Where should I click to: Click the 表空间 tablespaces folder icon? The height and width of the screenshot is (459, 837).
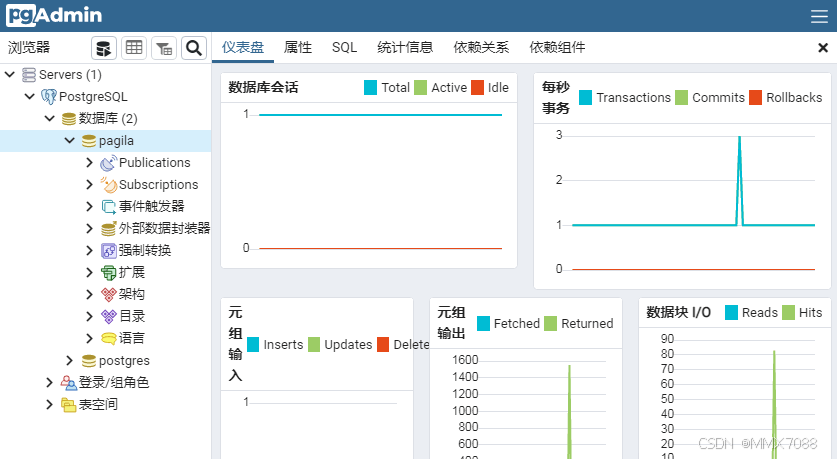[68, 405]
